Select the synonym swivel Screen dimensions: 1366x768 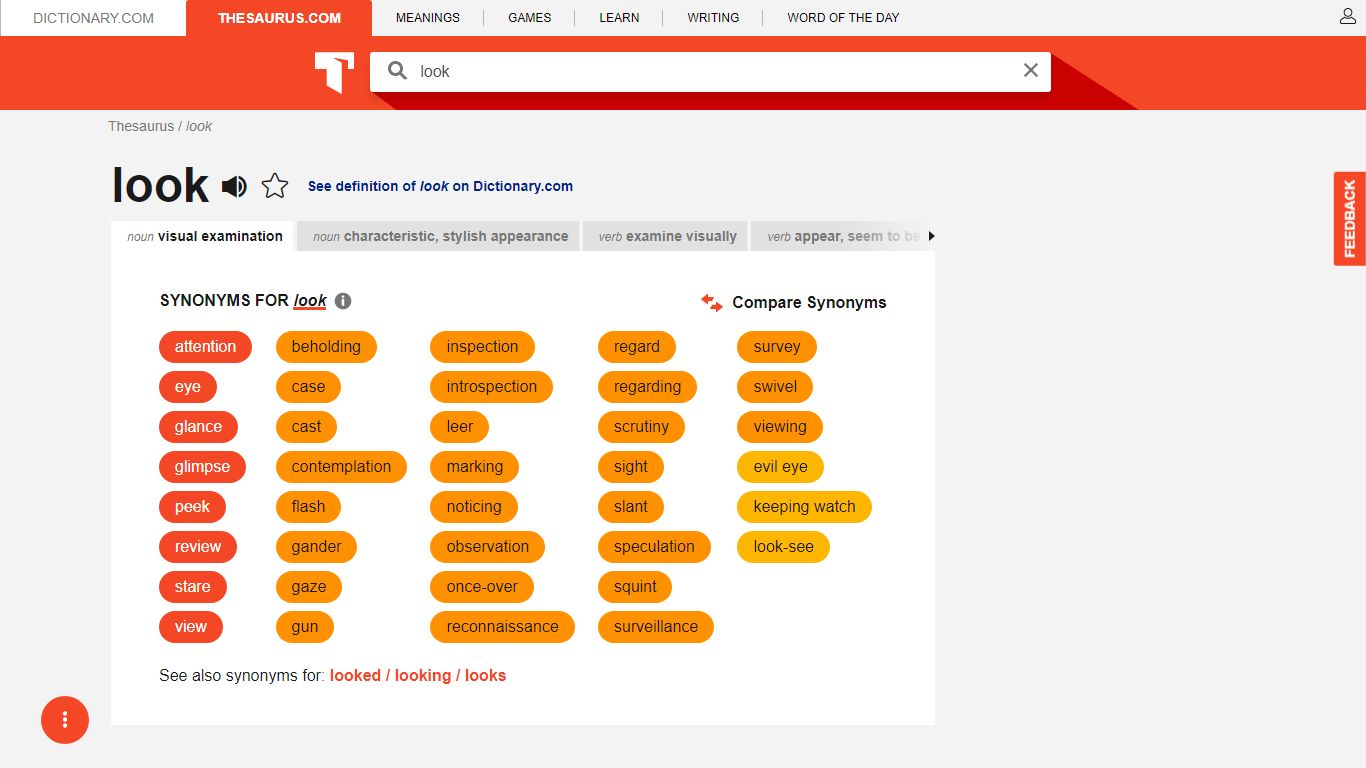pyautogui.click(x=775, y=387)
